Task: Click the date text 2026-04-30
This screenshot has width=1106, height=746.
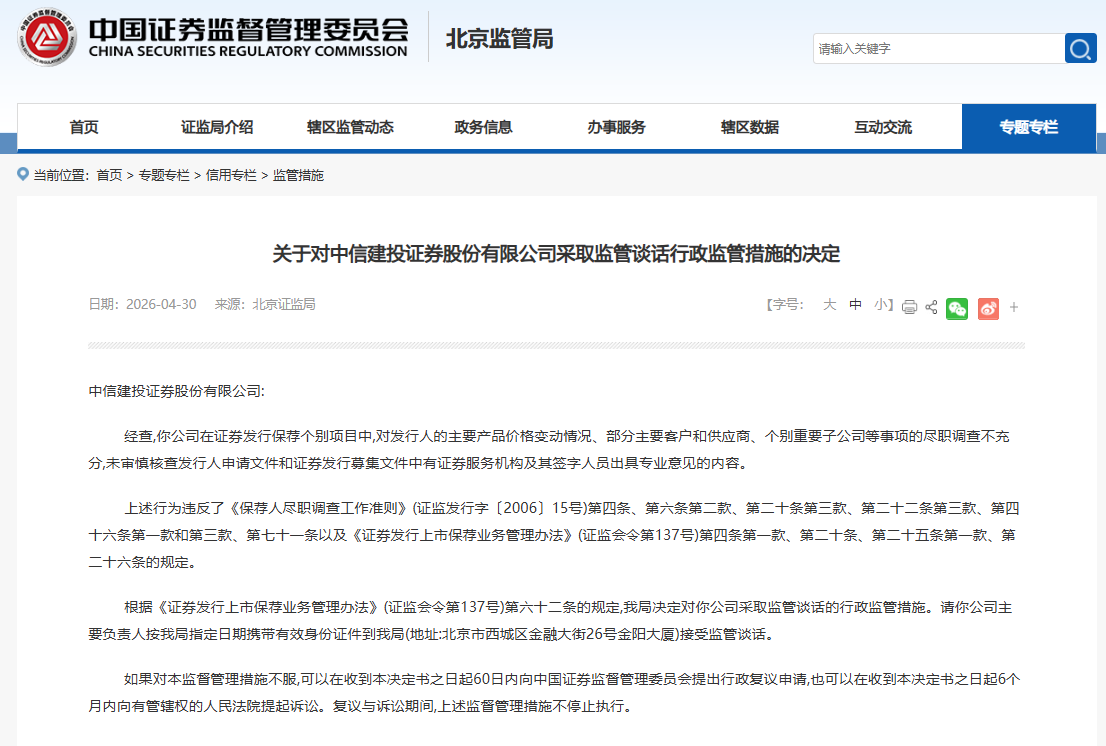Action: (161, 305)
